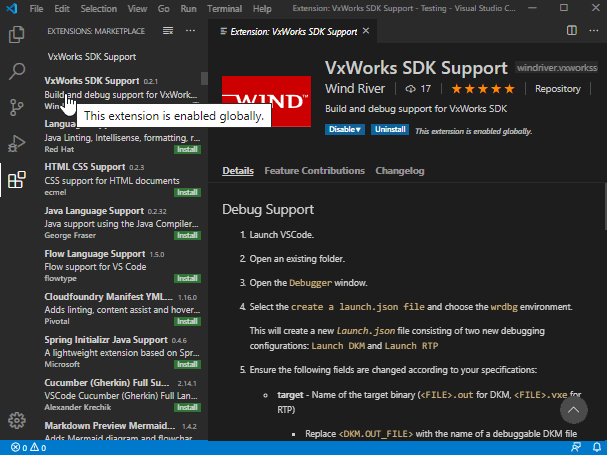This screenshot has width=607, height=455.
Task: Install the Spring Initializr Java Support extension
Action: coord(187,364)
